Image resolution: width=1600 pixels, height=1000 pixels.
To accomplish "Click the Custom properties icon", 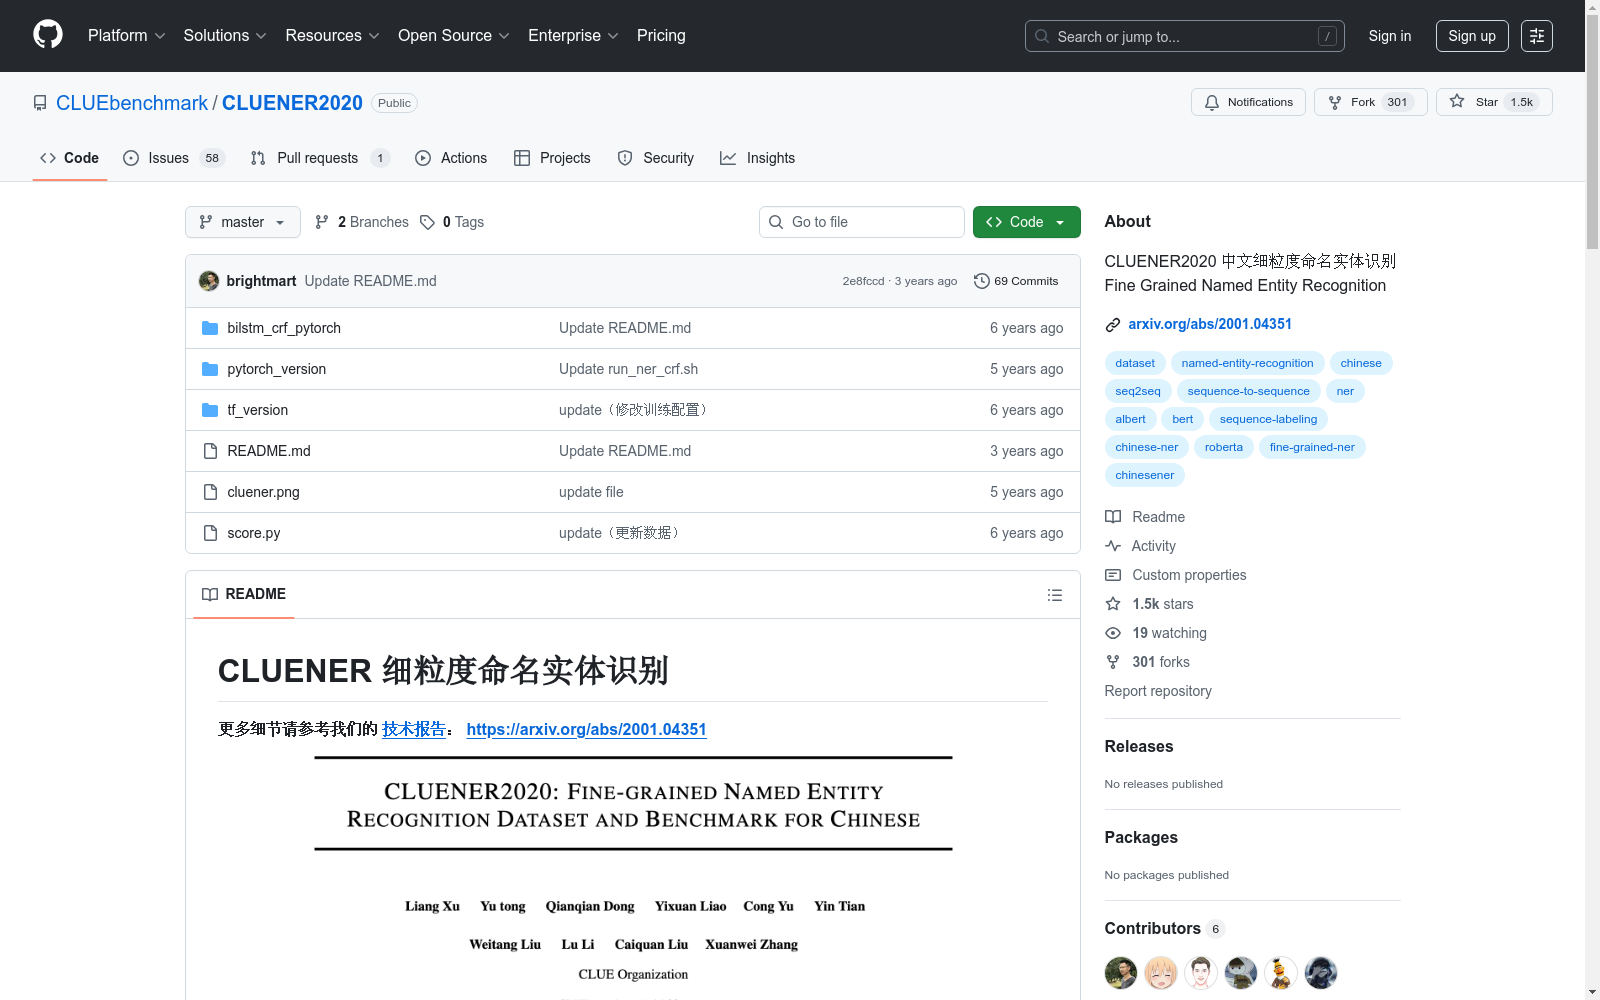I will pos(1112,575).
